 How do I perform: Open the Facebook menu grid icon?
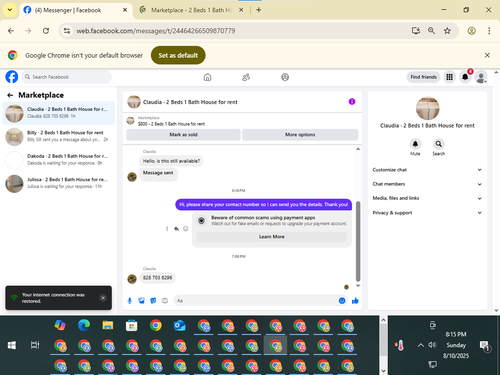[449, 77]
